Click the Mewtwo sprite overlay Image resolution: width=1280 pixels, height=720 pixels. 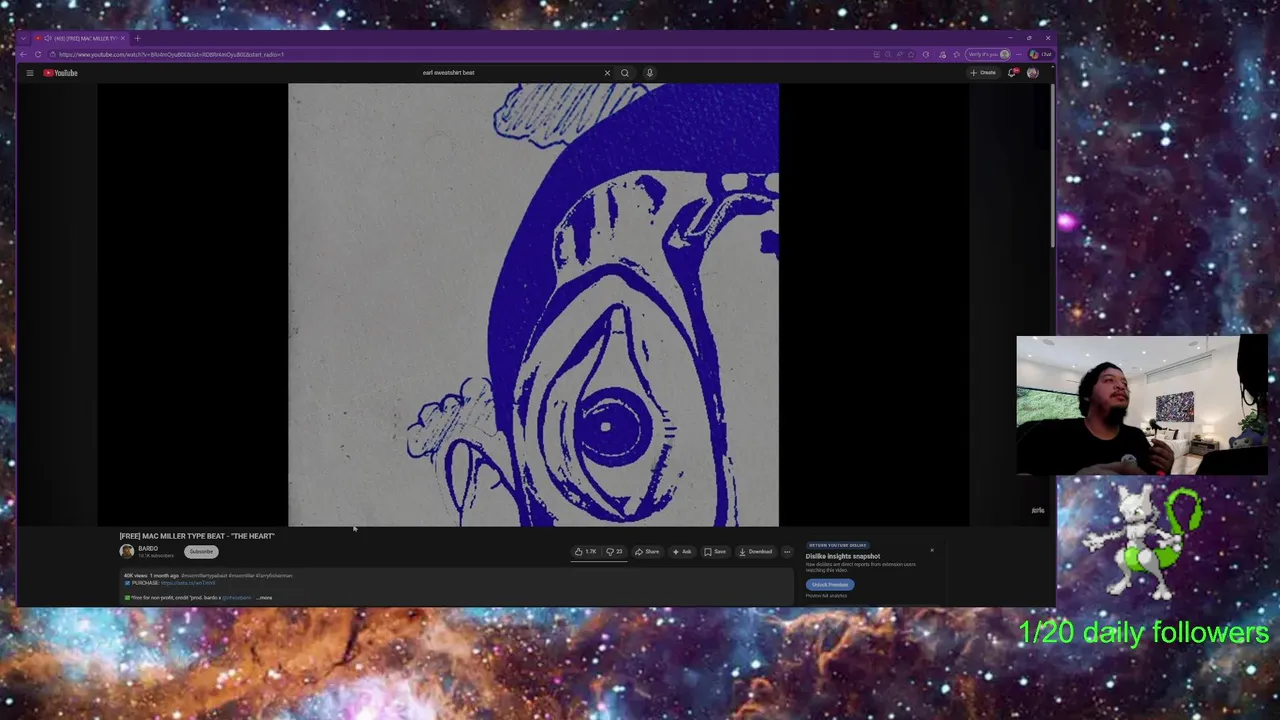1142,542
